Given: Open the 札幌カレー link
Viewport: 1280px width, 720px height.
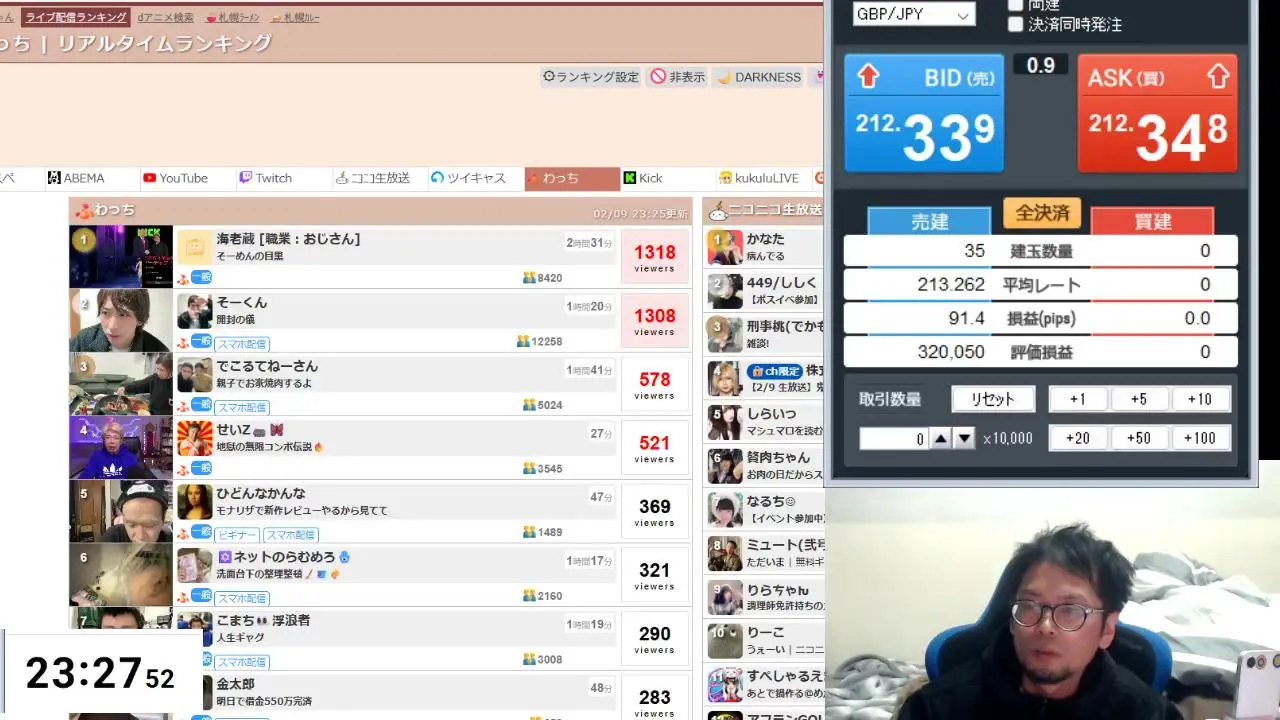Looking at the screenshot, I should point(296,18).
